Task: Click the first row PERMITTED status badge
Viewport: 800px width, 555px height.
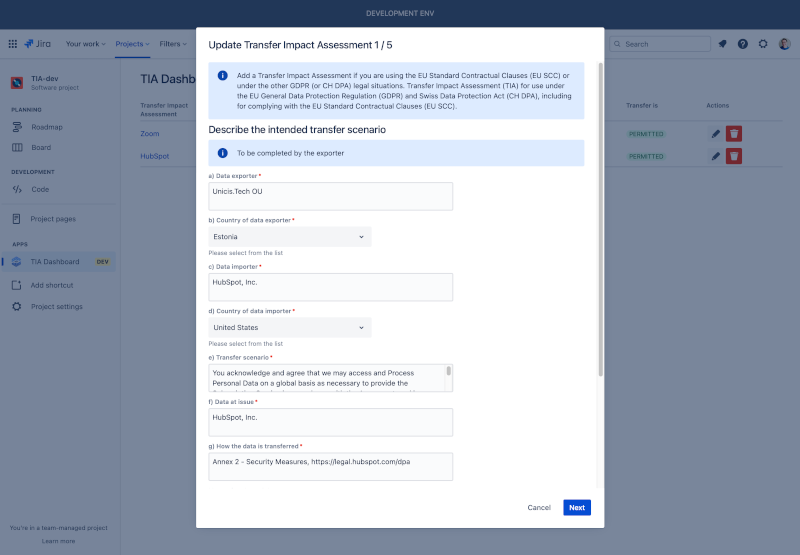Action: click(x=646, y=134)
